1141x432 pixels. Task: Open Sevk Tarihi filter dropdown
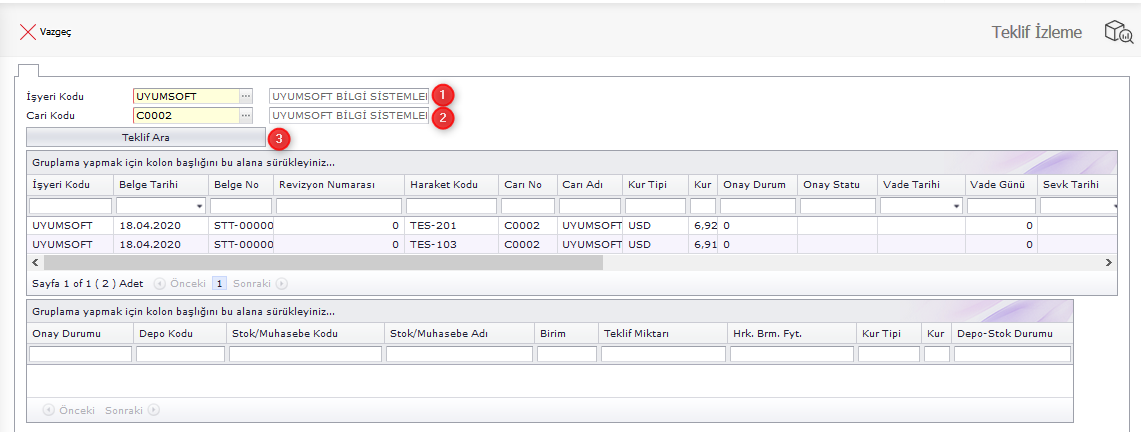[x=1114, y=206]
